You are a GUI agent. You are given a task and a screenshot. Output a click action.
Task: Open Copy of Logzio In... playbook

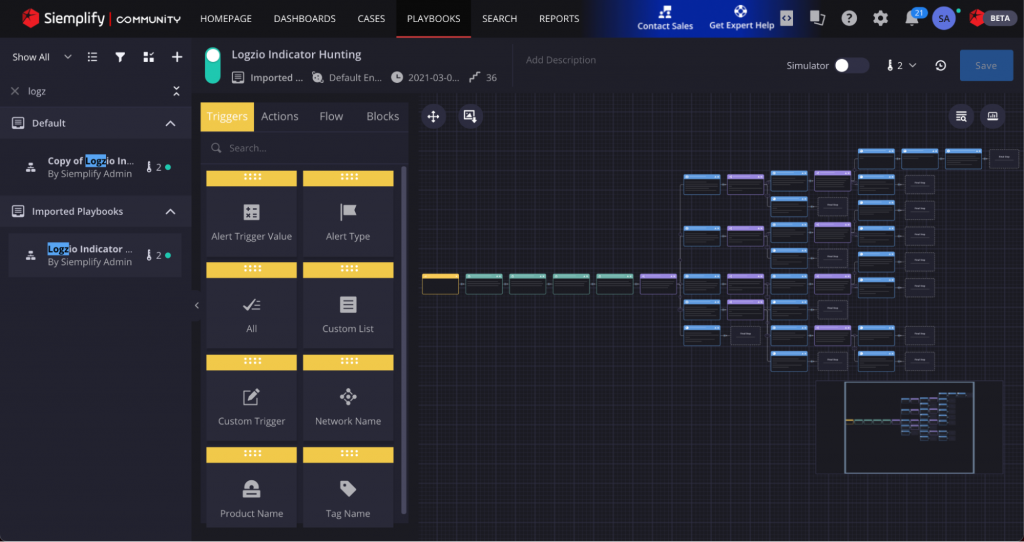click(x=95, y=167)
